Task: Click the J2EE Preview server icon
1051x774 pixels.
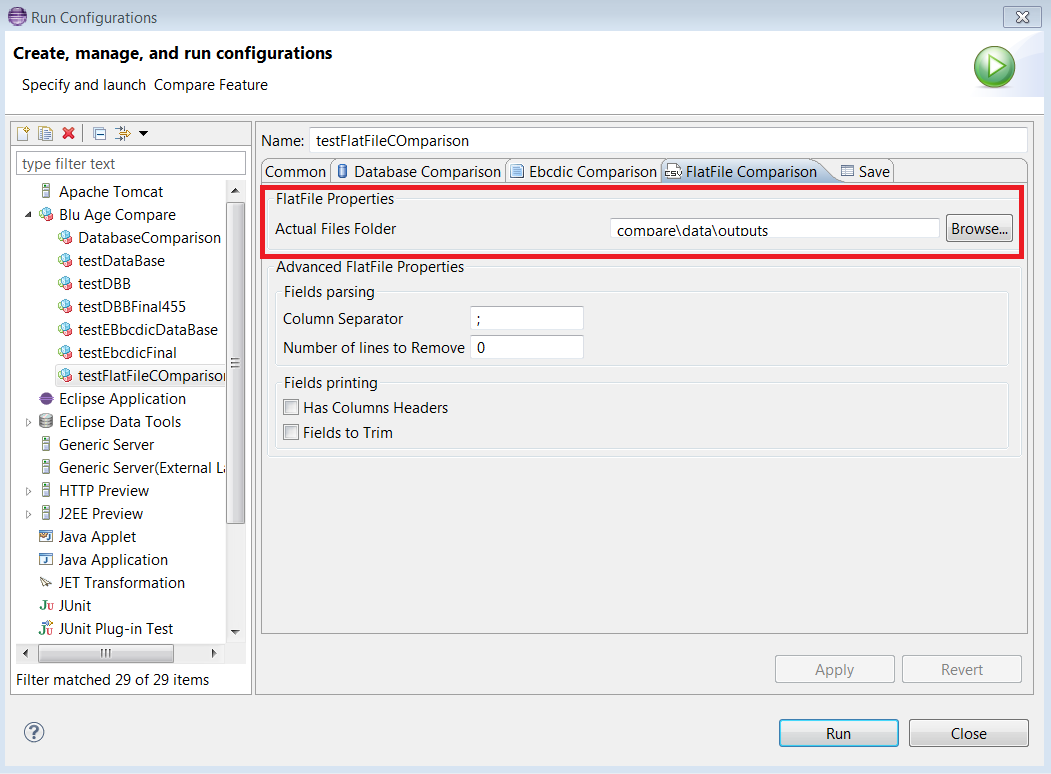Action: click(x=46, y=513)
